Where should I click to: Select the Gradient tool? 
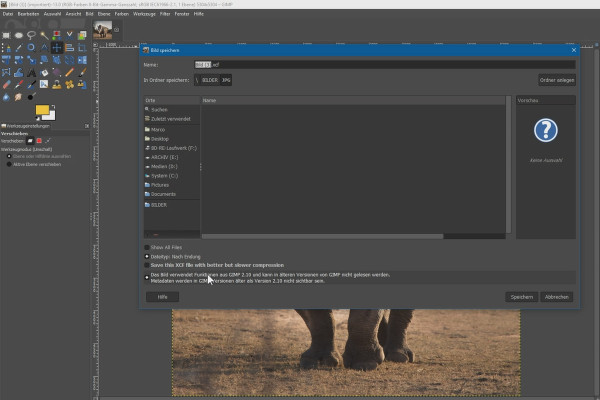[x=57, y=72]
